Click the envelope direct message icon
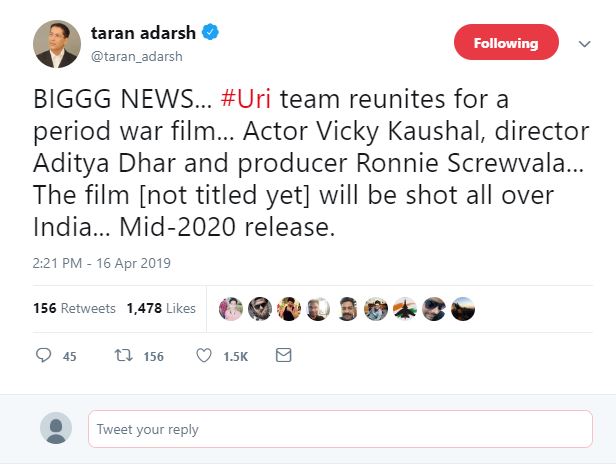Screen dimensions: 616x473 (283, 355)
